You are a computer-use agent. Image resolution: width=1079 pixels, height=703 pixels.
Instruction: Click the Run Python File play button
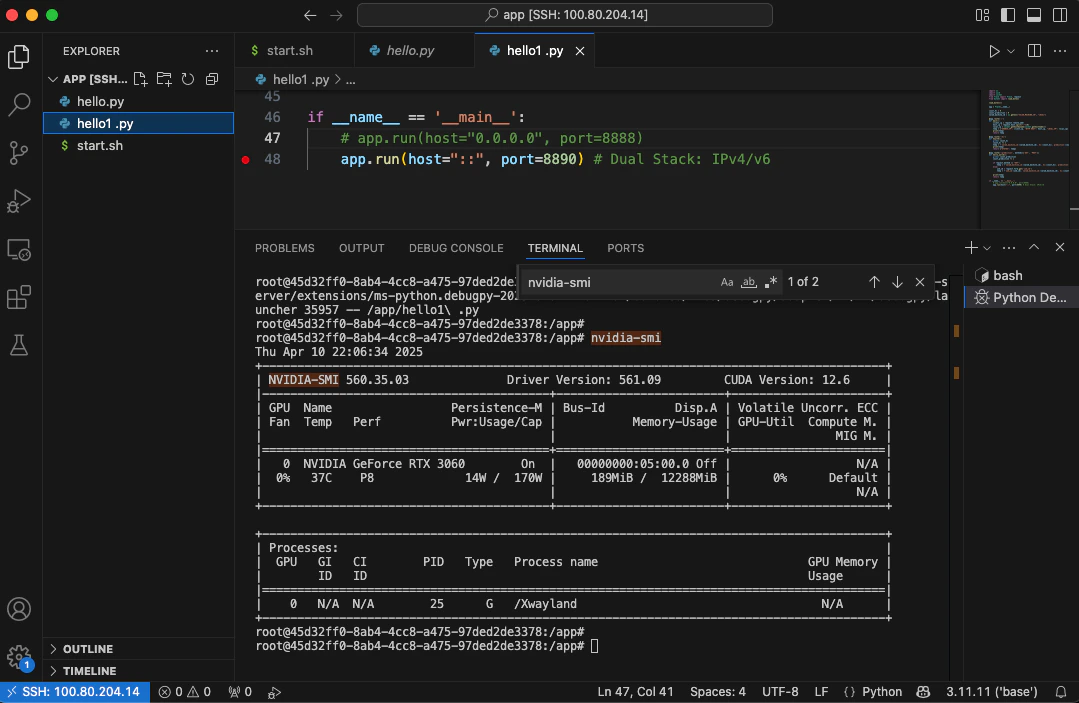[x=993, y=51]
